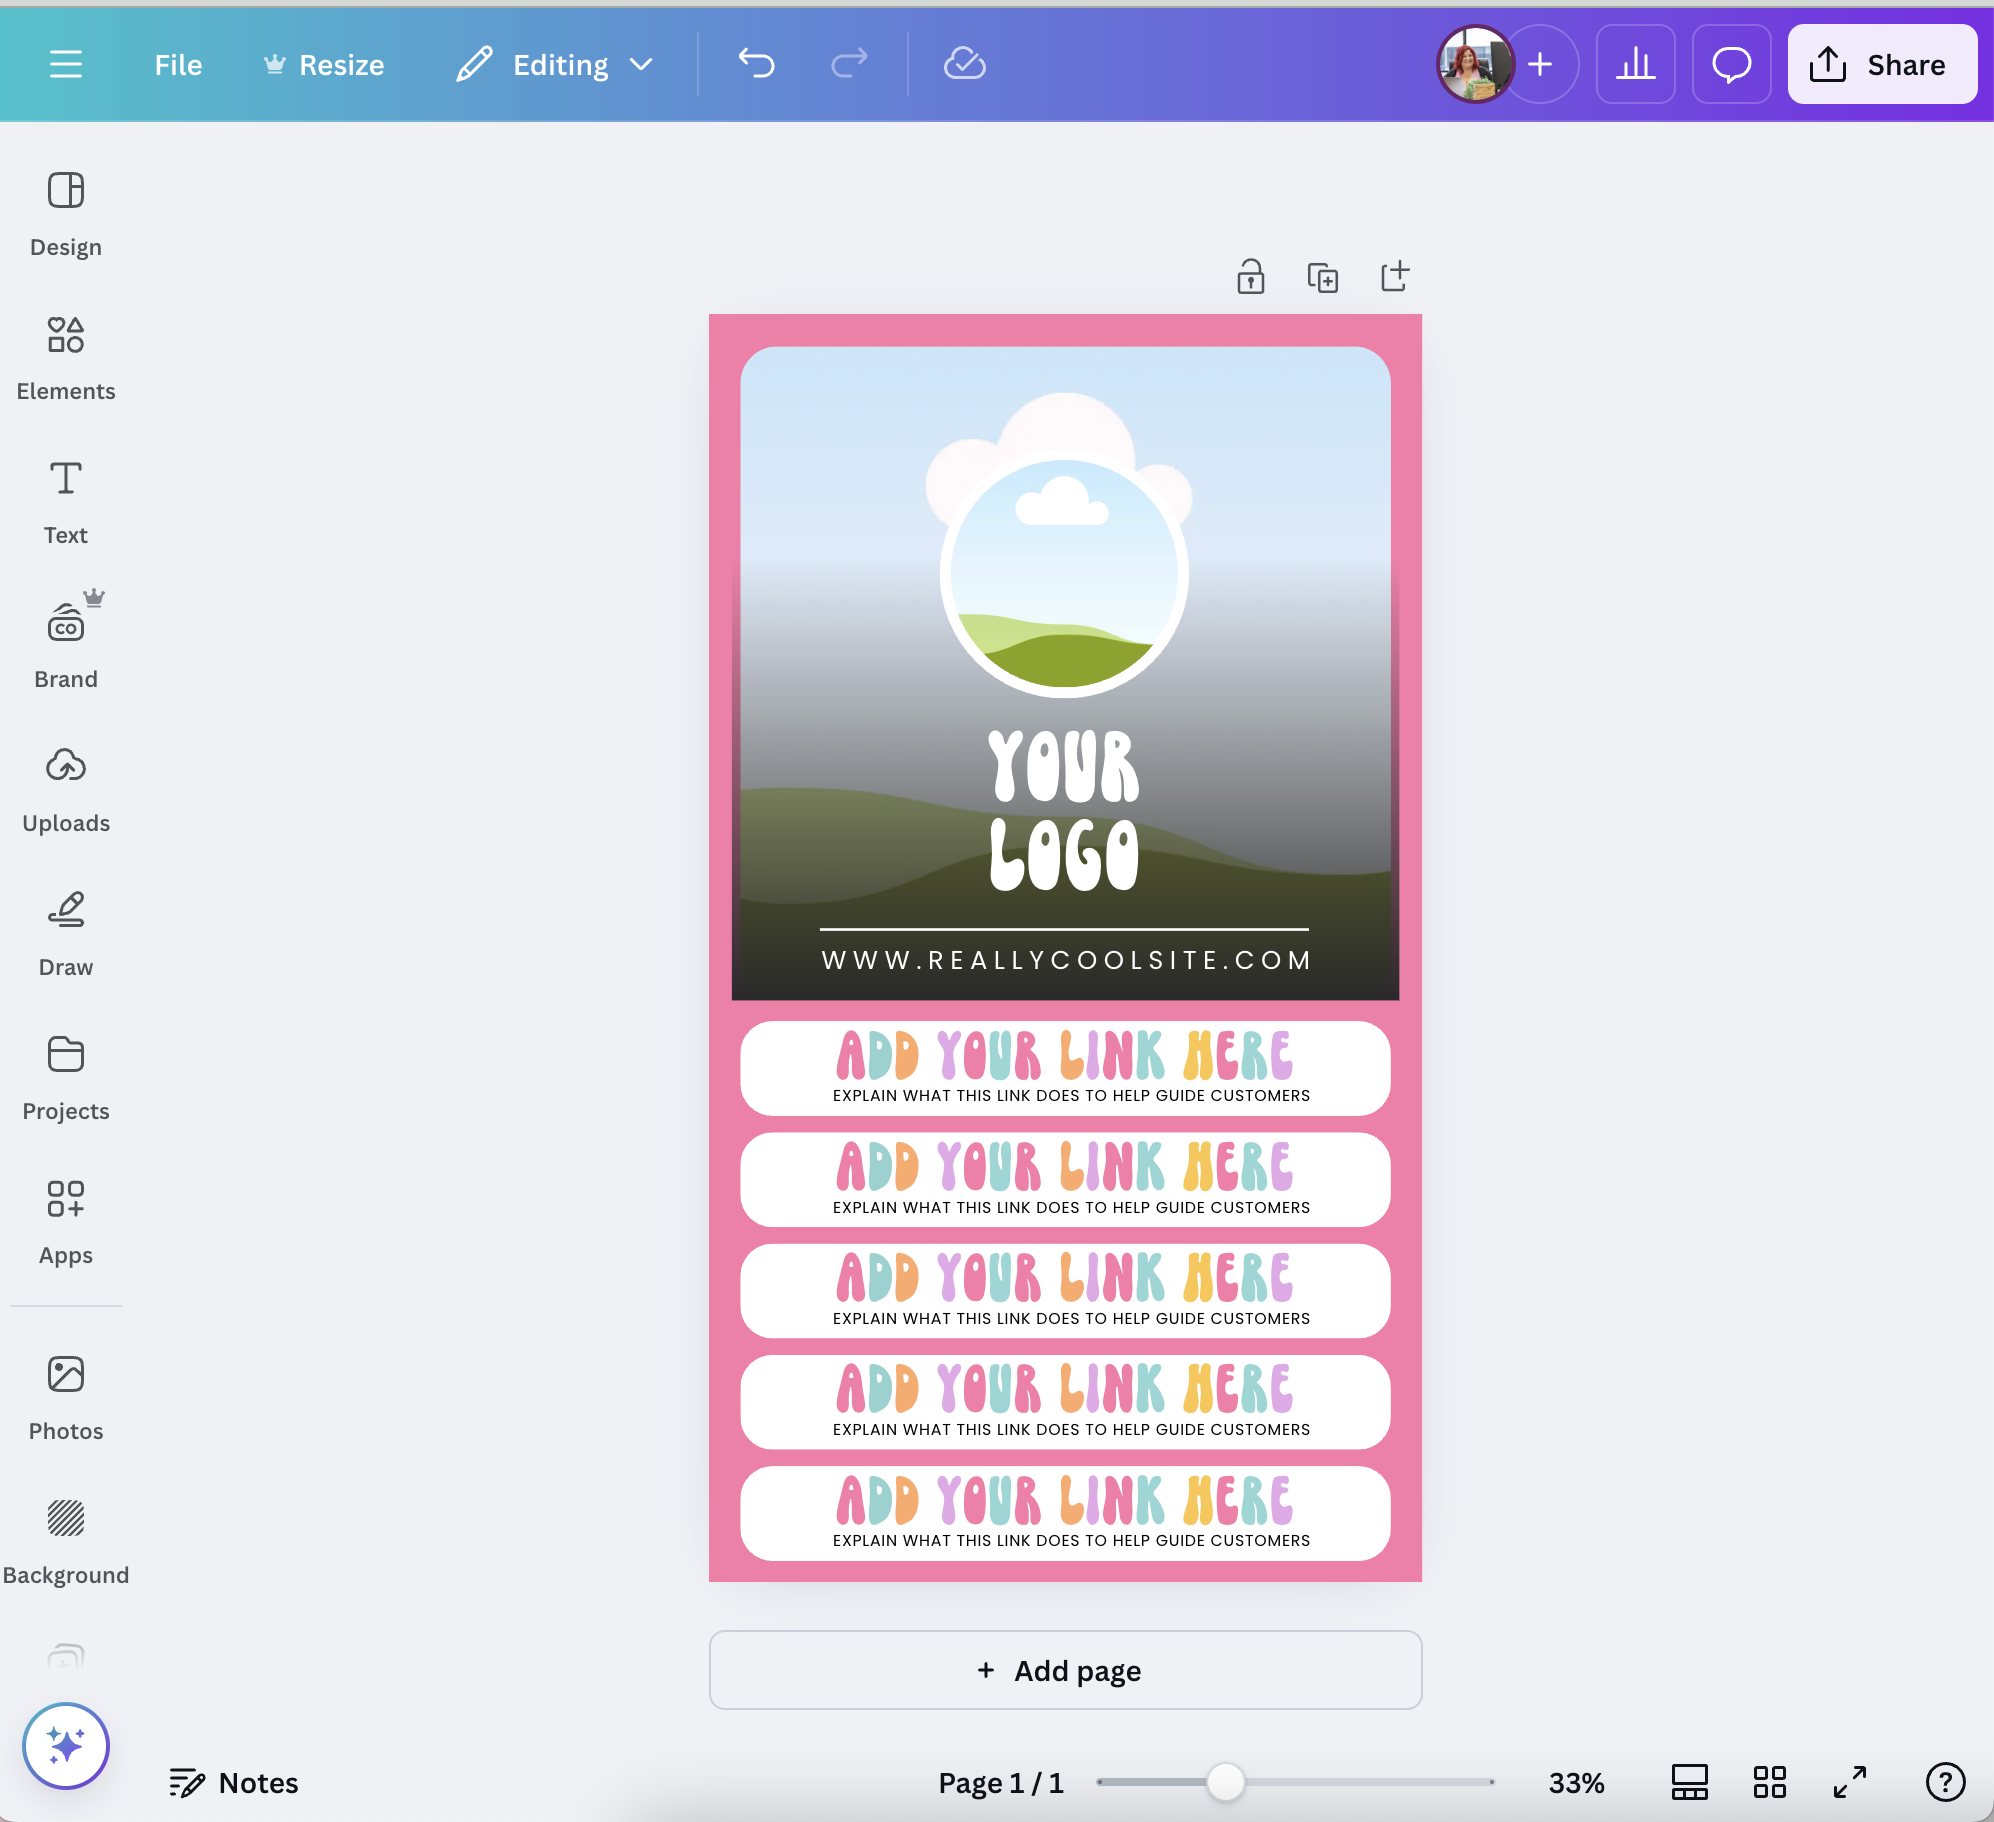Open the 33% zoom level menu

pyautogui.click(x=1576, y=1782)
